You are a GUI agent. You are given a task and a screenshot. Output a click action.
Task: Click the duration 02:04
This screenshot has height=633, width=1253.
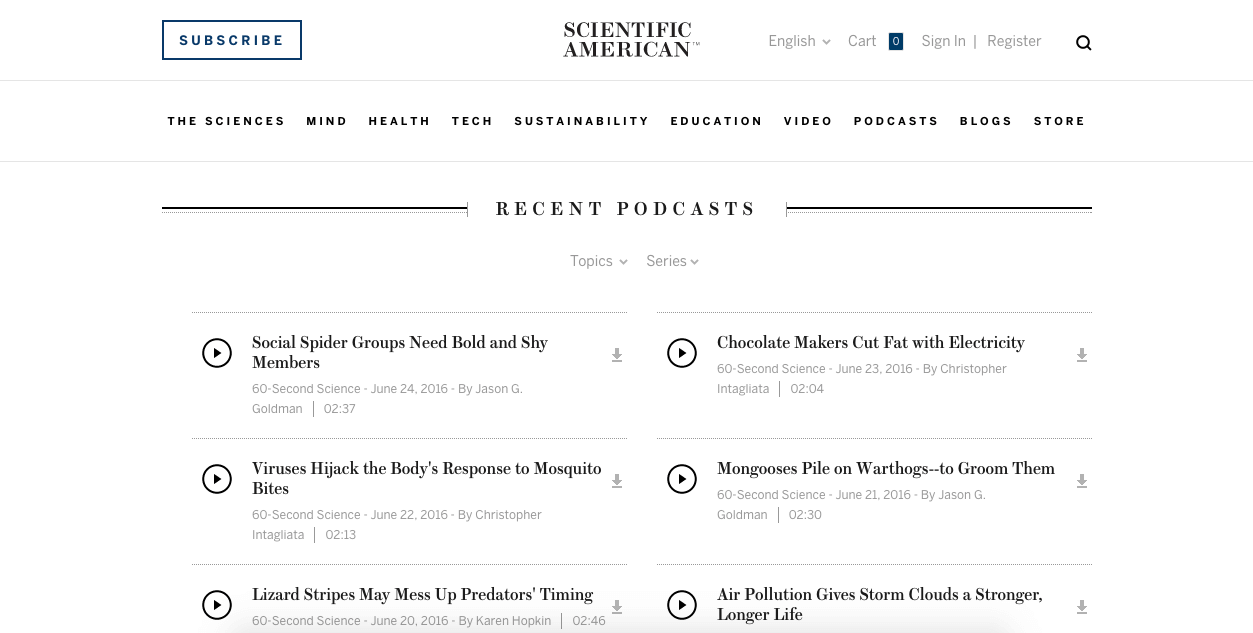tap(807, 389)
